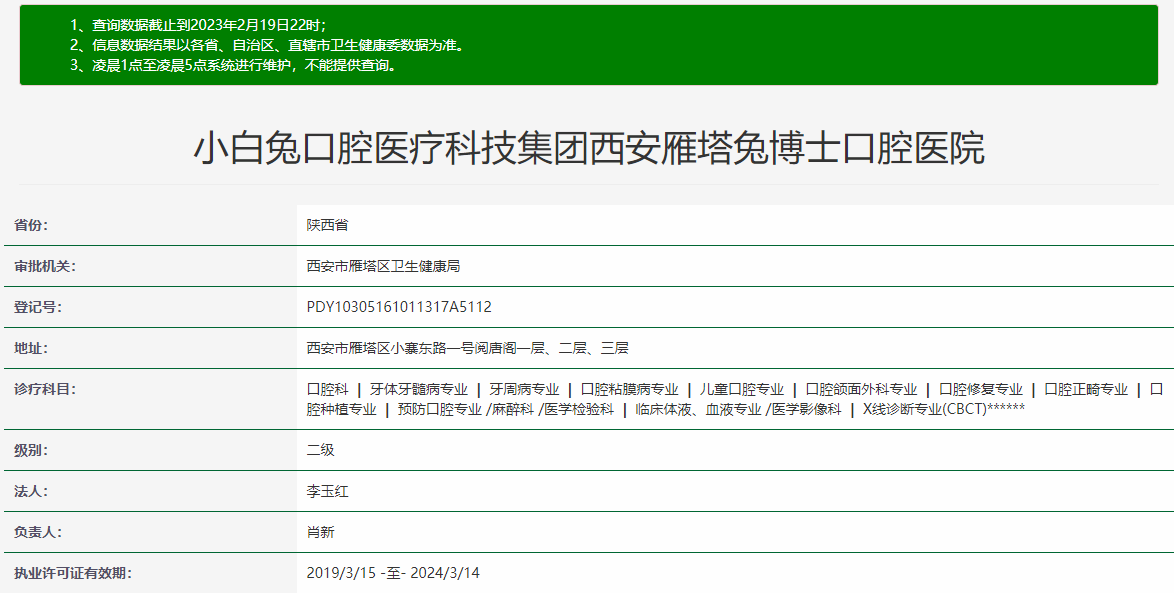
Task: Click 口腔正畸专业 in the departments list
Action: pyautogui.click(x=1086, y=389)
